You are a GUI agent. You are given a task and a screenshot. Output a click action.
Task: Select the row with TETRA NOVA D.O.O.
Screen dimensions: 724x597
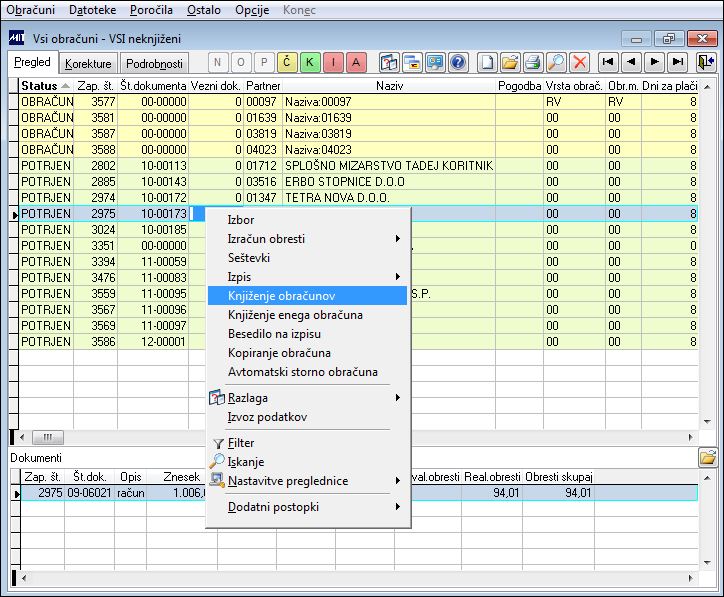click(x=358, y=198)
